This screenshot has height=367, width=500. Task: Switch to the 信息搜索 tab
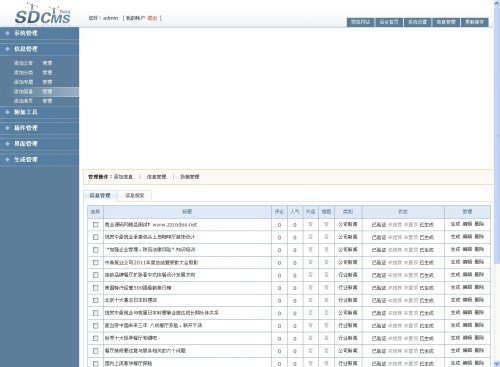tap(135, 196)
